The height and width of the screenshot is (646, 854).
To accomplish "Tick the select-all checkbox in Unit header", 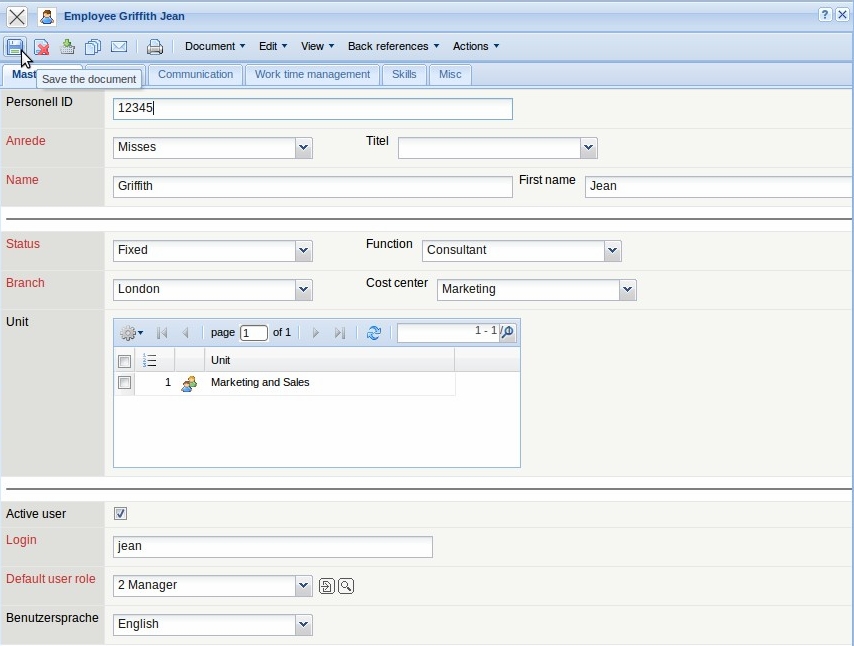I will (125, 361).
